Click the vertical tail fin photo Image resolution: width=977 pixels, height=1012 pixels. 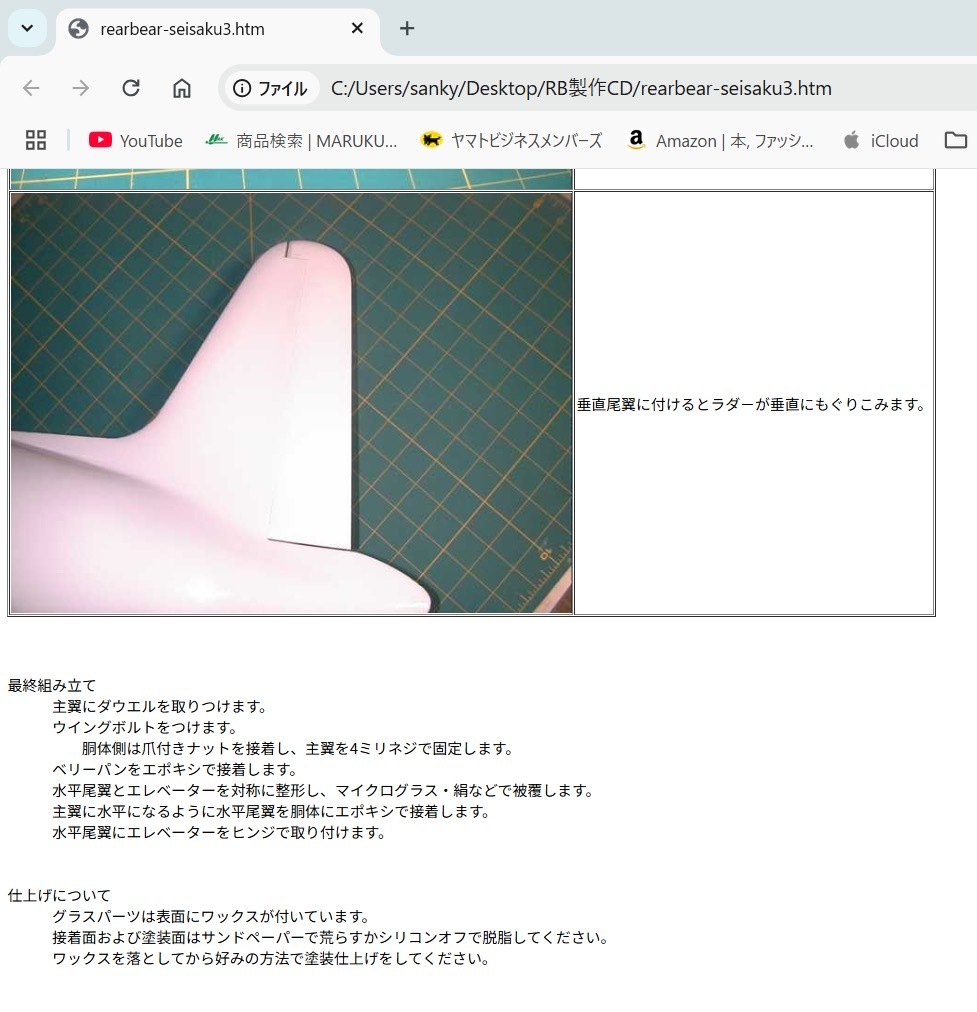coord(292,403)
